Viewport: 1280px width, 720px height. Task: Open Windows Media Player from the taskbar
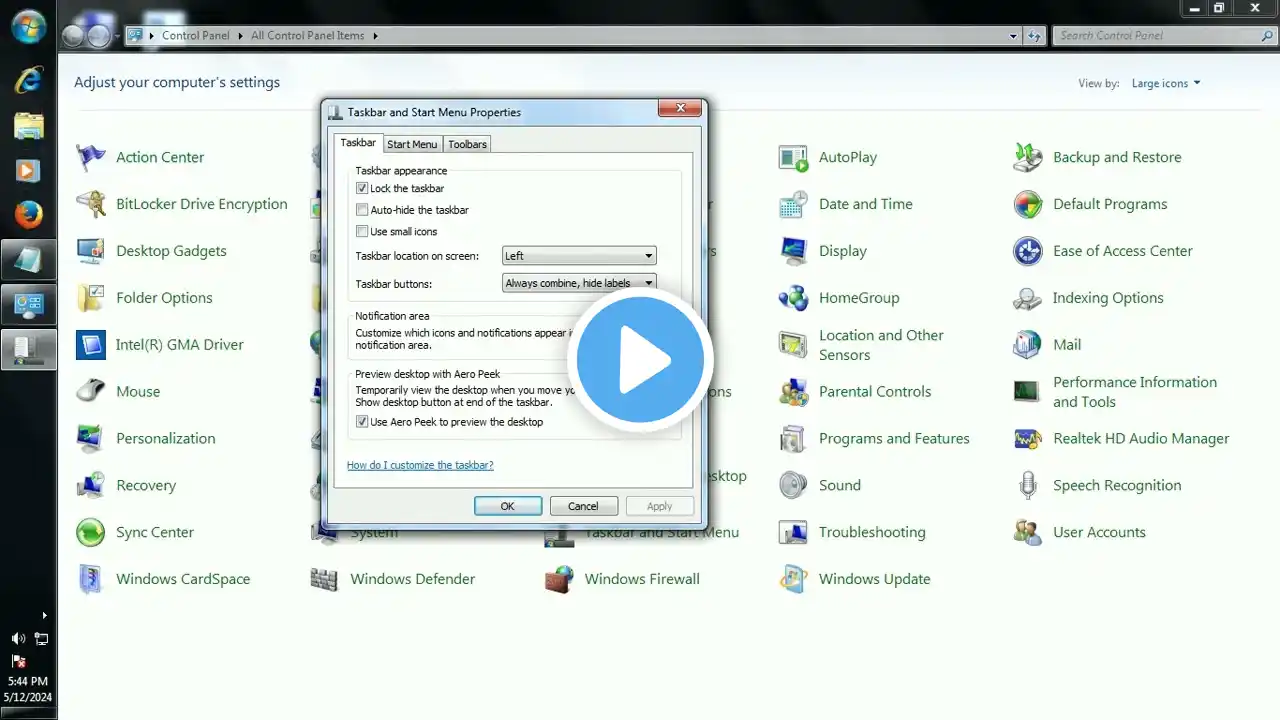coord(28,169)
